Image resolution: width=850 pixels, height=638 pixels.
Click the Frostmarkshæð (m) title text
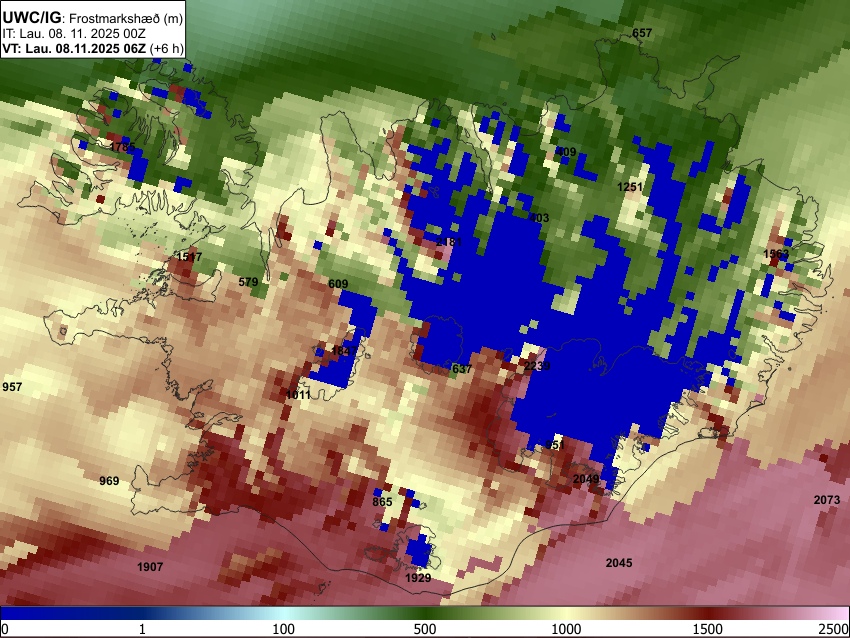(126, 18)
